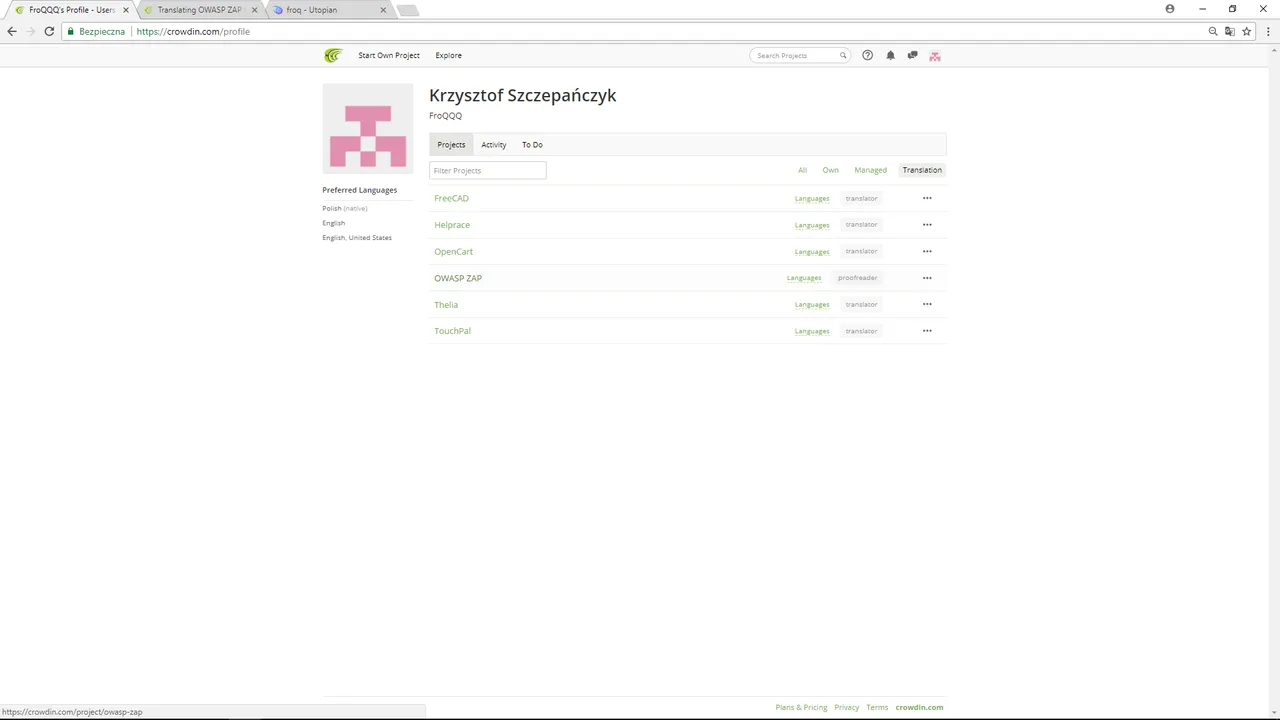
Task: Filter projects by All
Action: (x=802, y=170)
